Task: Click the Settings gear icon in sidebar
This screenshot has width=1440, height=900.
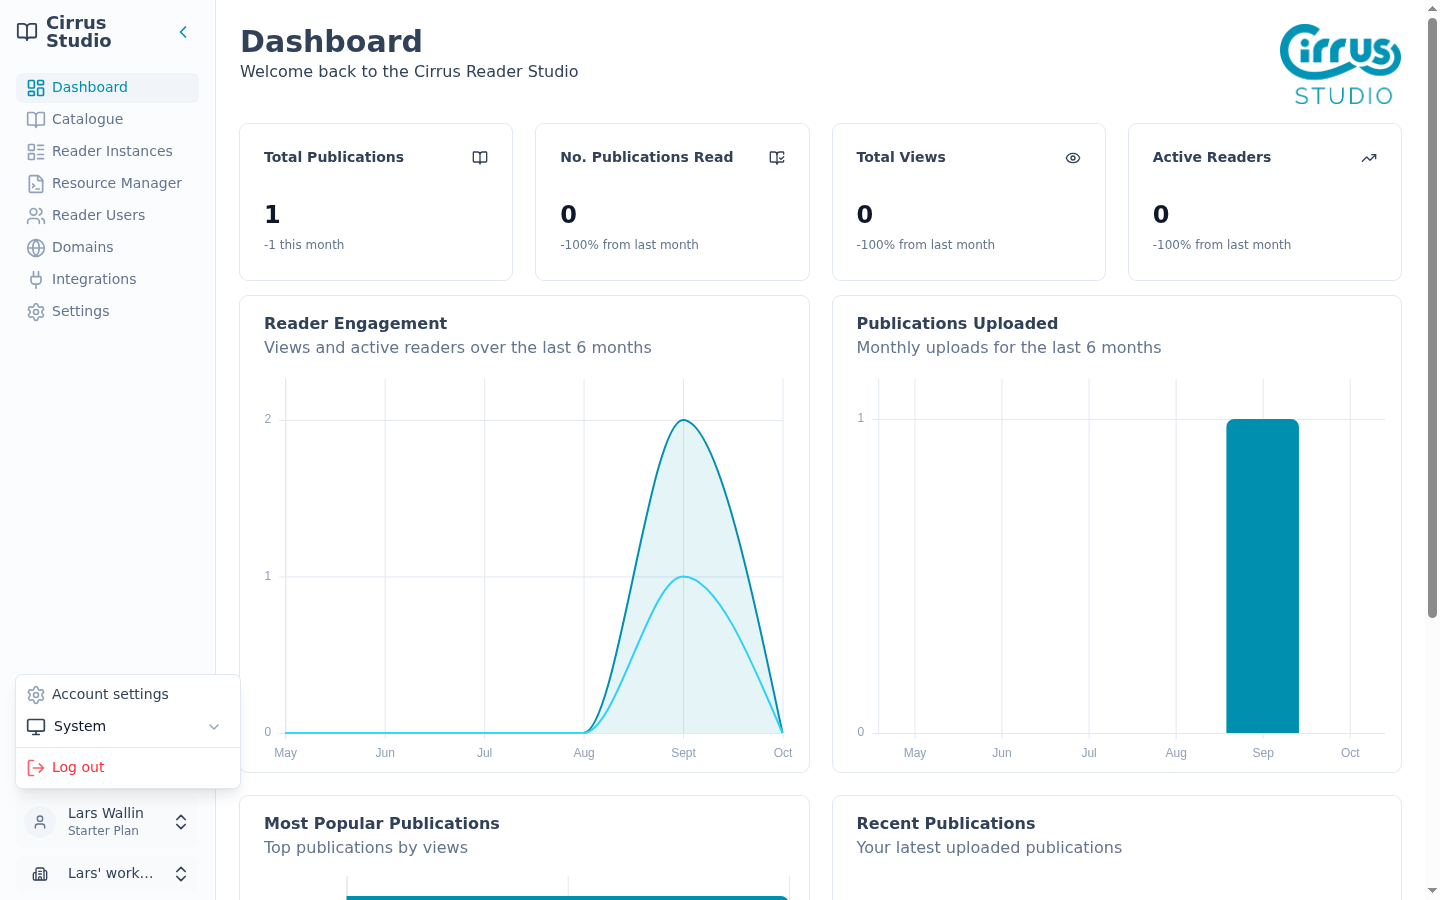Action: tap(36, 311)
